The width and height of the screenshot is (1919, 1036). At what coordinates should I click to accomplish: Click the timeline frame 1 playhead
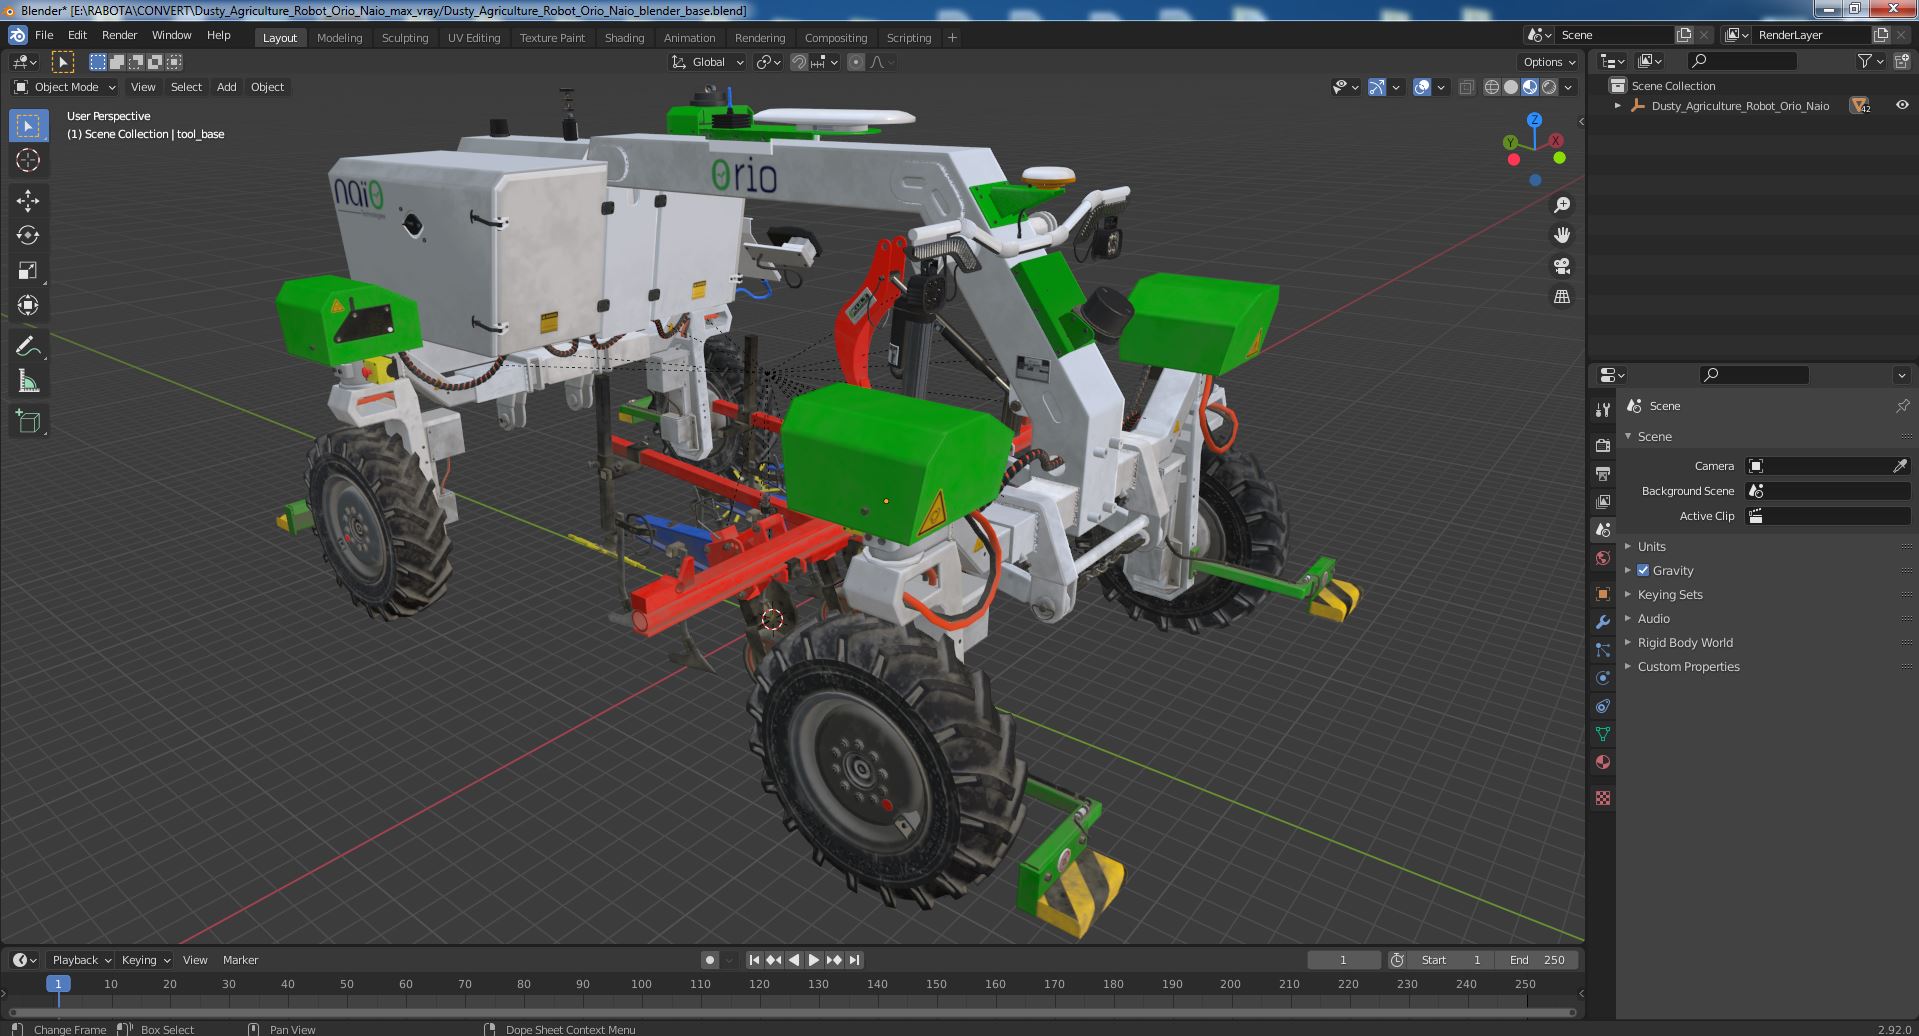tap(58, 984)
